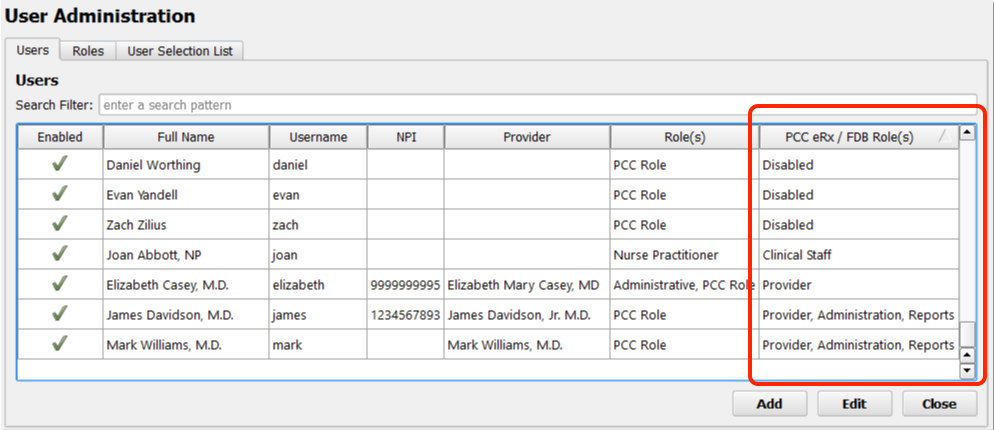
Task: Click Zach Zilius's Disabled eRx cell
Action: click(x=859, y=225)
